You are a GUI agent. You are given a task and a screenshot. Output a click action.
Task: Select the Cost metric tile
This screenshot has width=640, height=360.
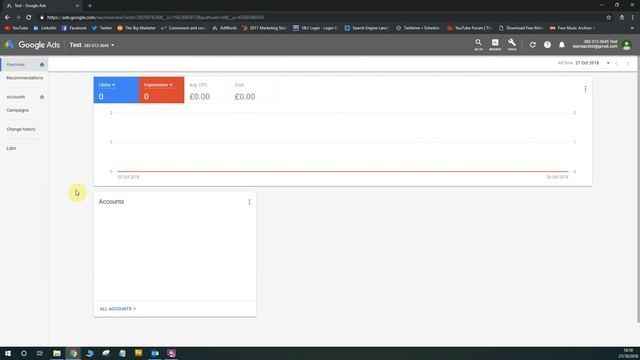252,90
